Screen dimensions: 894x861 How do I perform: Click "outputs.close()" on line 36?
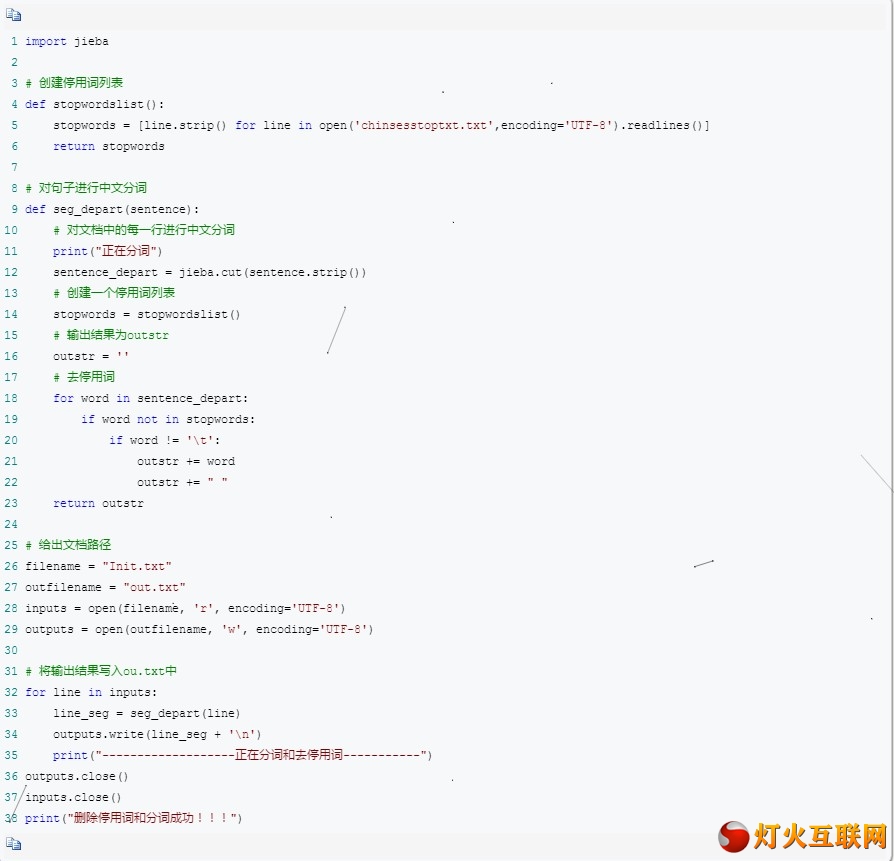pos(77,776)
